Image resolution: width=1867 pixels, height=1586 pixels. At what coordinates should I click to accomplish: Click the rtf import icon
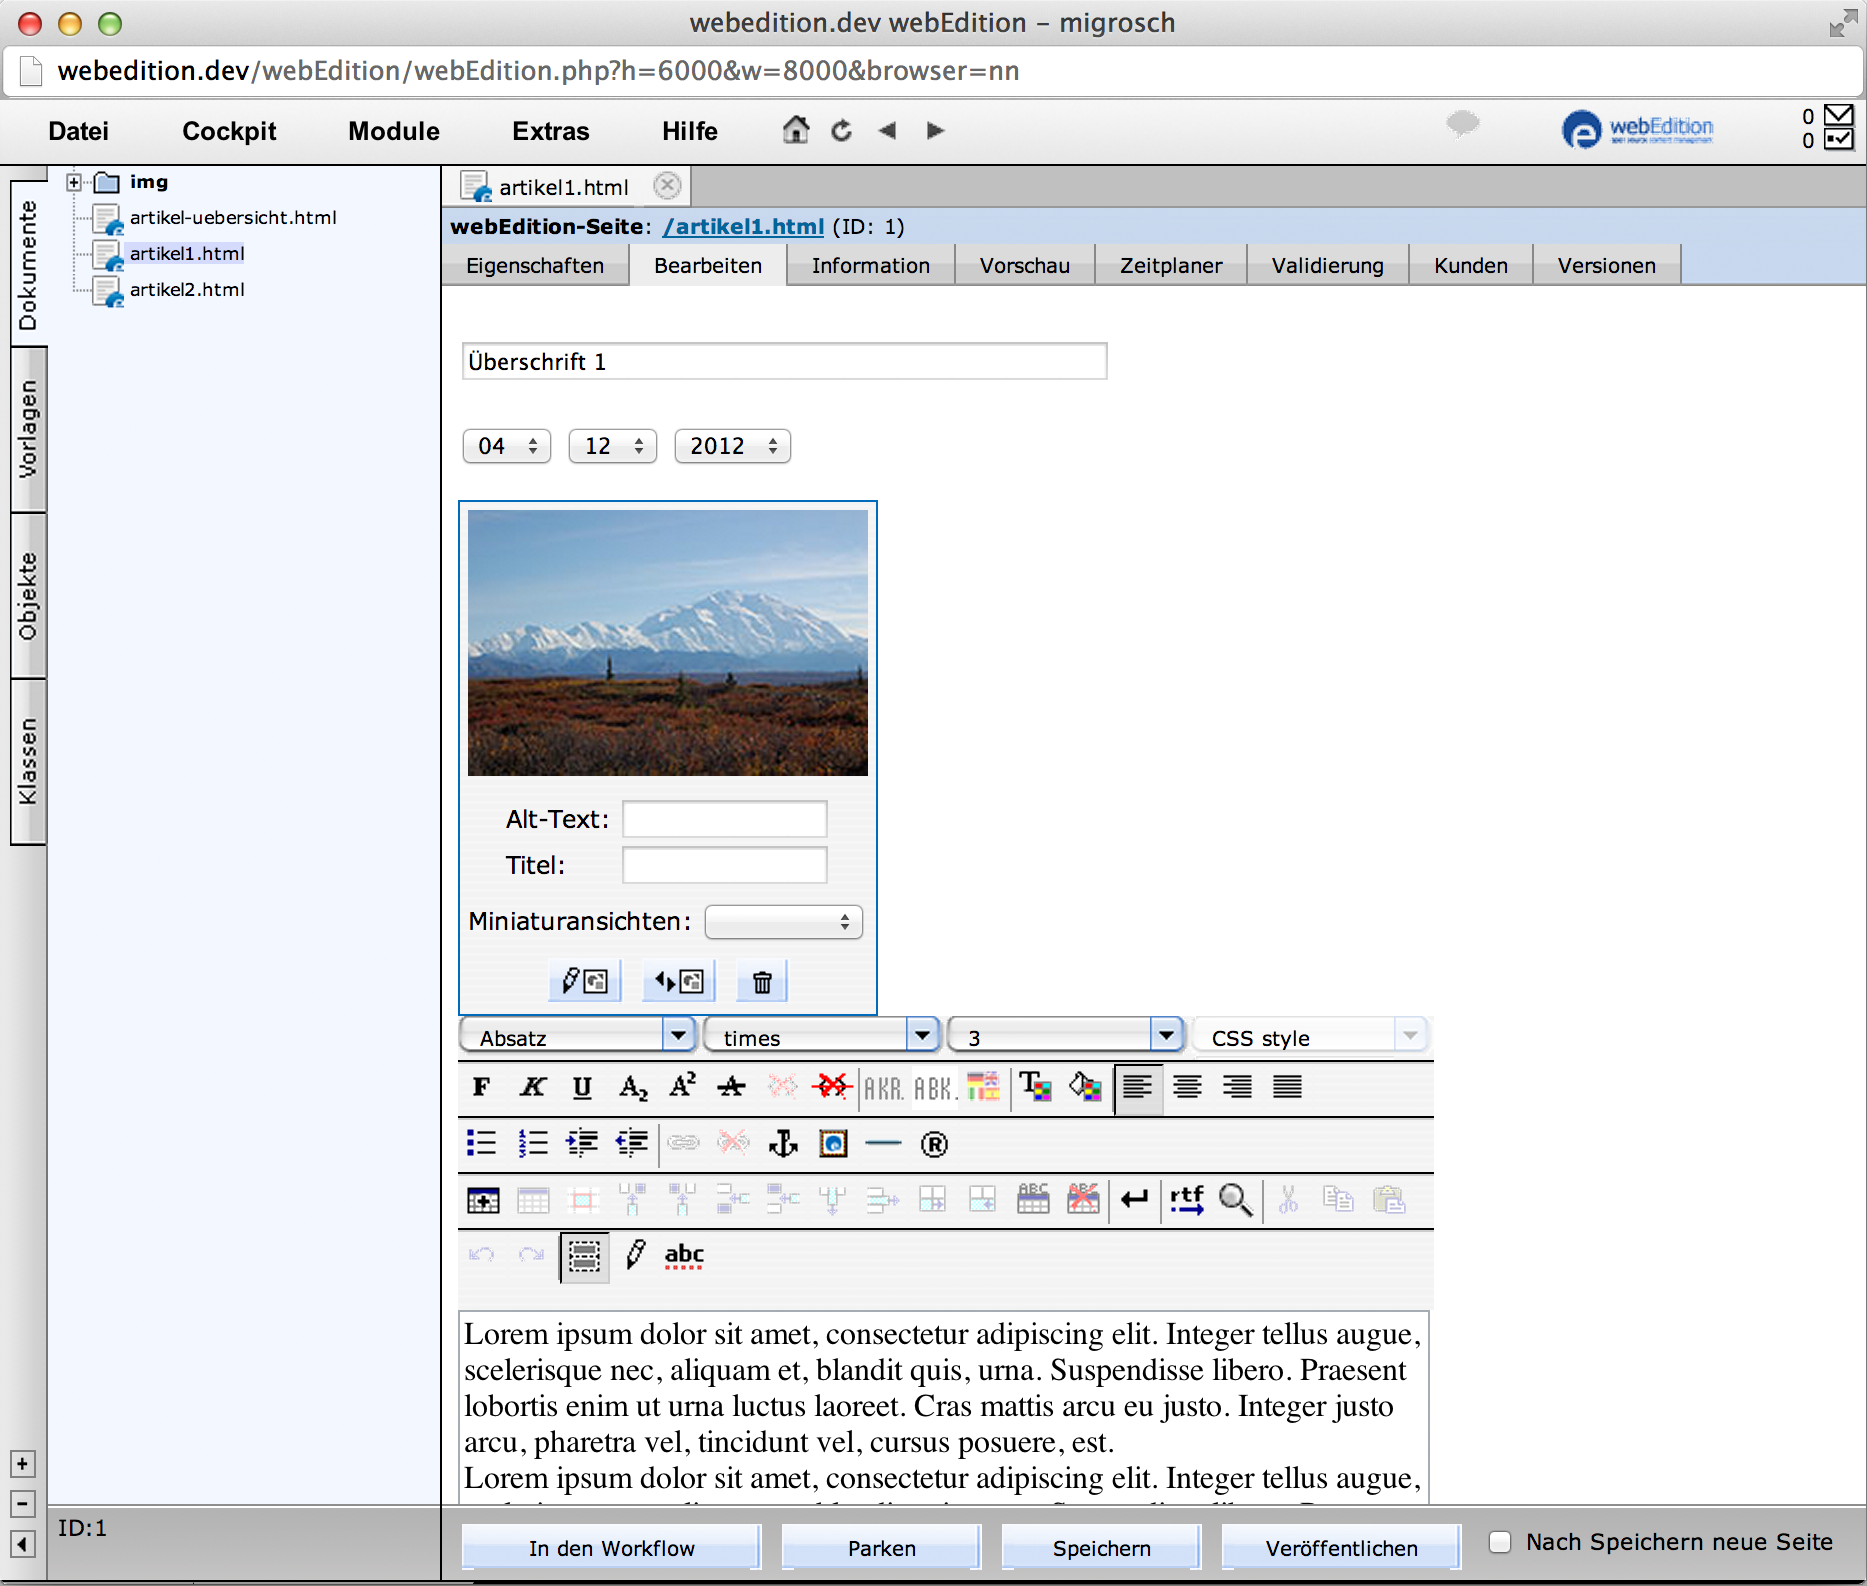point(1186,1199)
